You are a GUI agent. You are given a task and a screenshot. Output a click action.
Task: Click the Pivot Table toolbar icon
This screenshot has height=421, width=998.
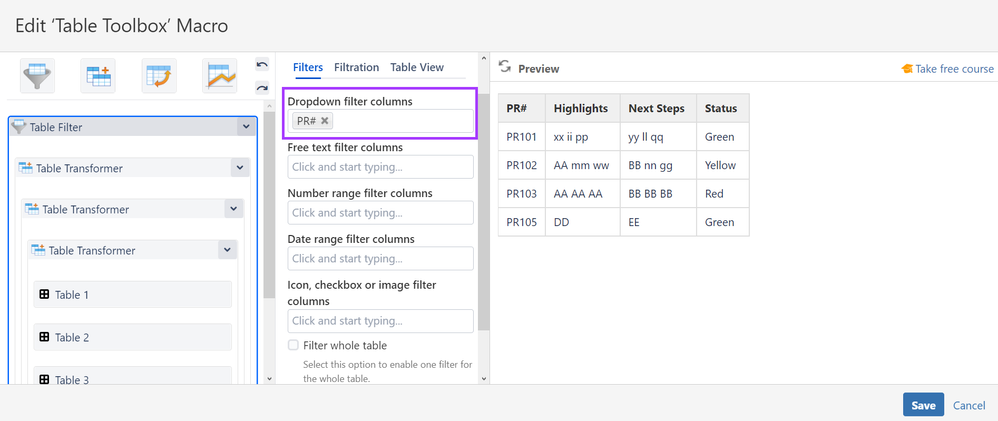[x=159, y=76]
